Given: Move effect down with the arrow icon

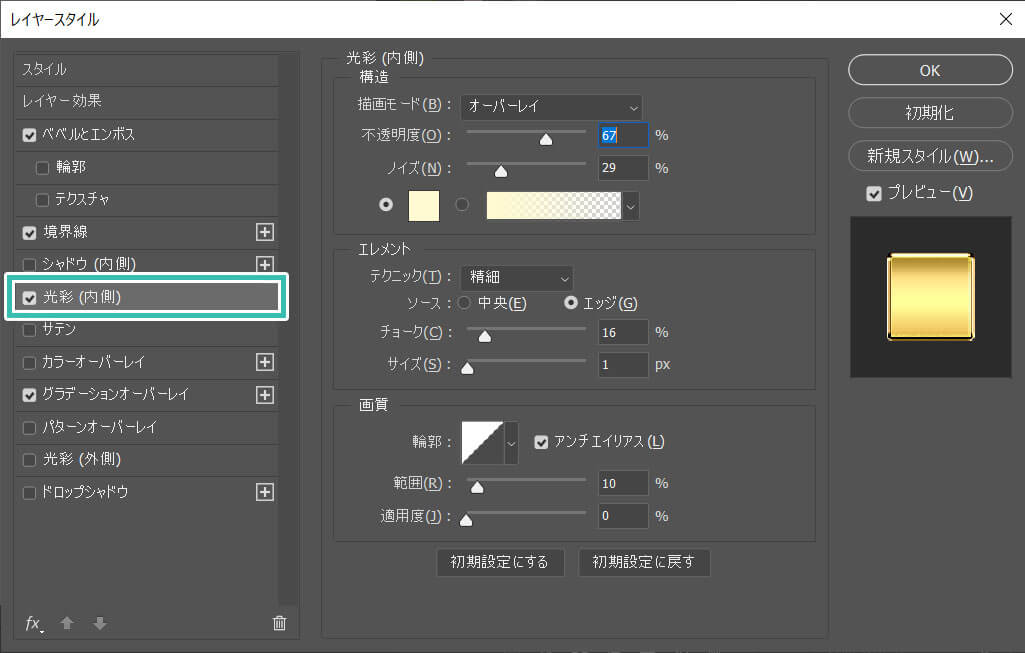Looking at the screenshot, I should (100, 623).
